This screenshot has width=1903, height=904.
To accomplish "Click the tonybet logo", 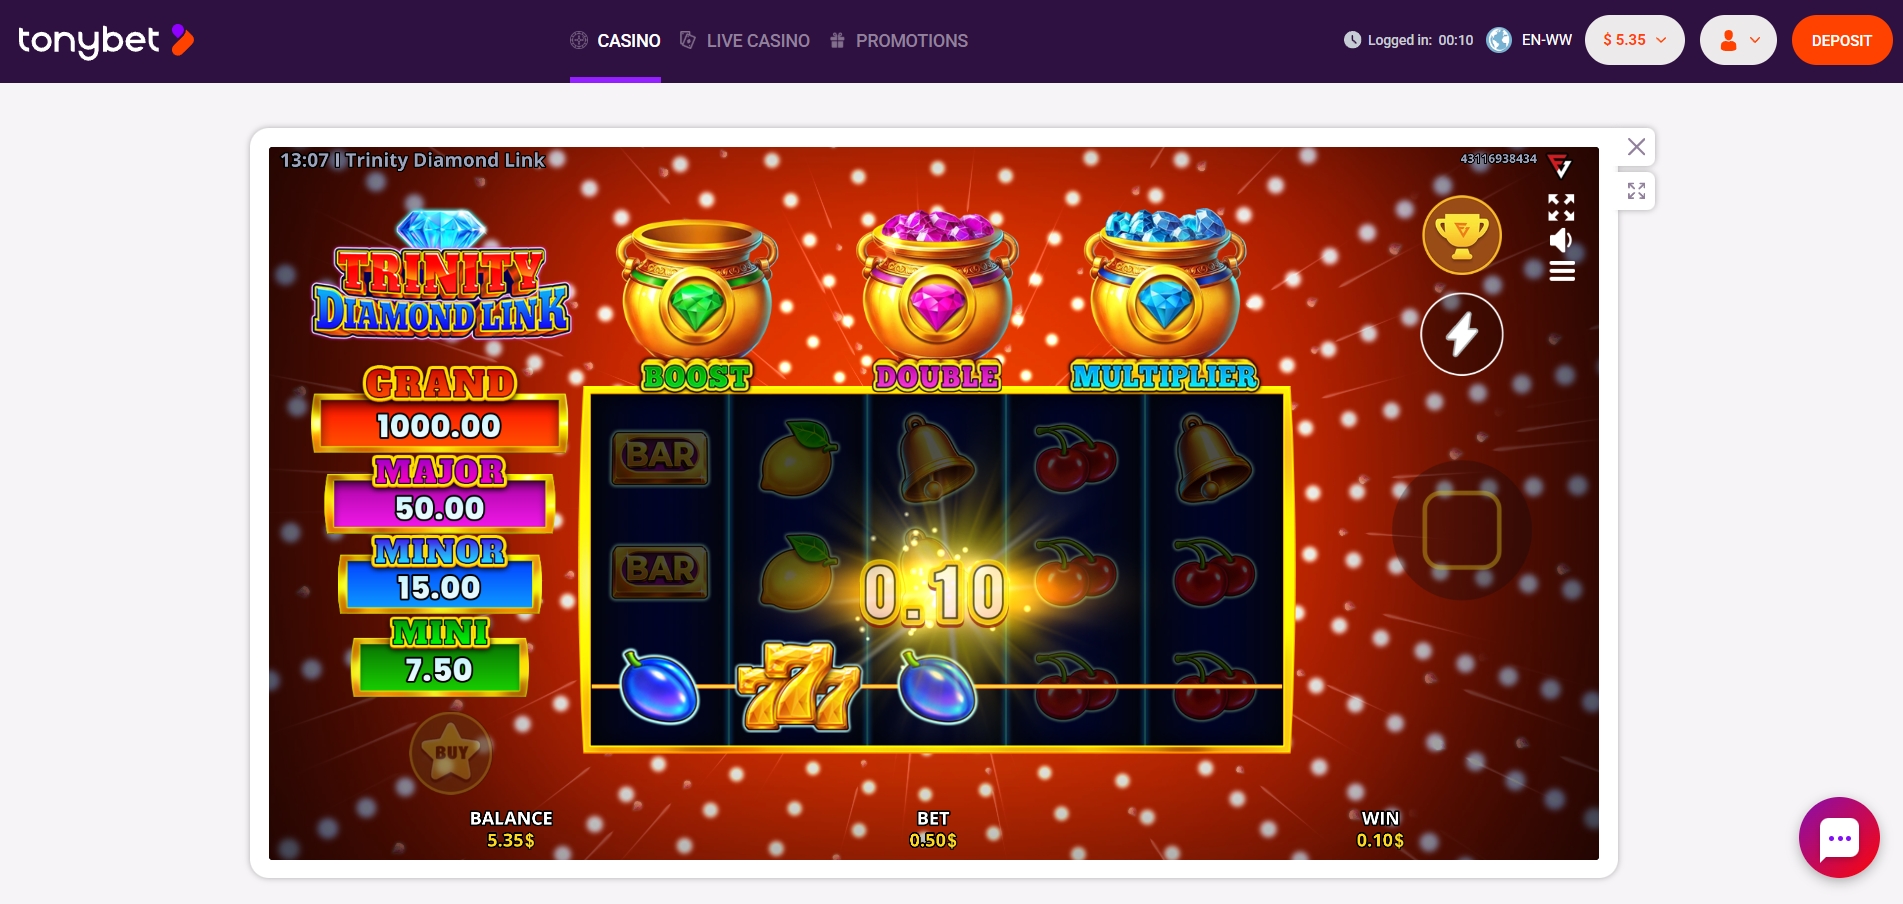I will point(106,41).
